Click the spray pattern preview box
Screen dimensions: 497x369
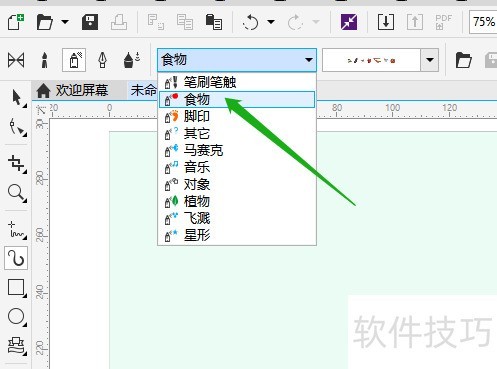pos(371,60)
